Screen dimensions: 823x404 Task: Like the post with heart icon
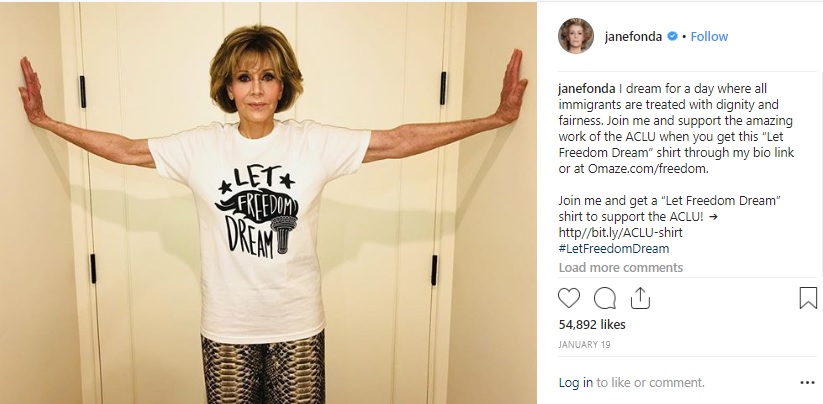tap(568, 298)
